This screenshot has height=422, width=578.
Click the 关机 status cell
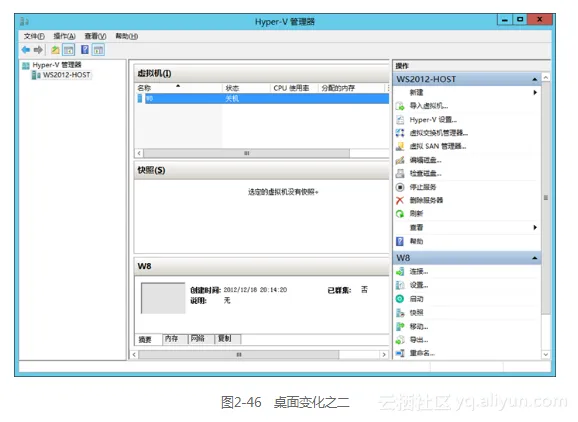pos(232,98)
